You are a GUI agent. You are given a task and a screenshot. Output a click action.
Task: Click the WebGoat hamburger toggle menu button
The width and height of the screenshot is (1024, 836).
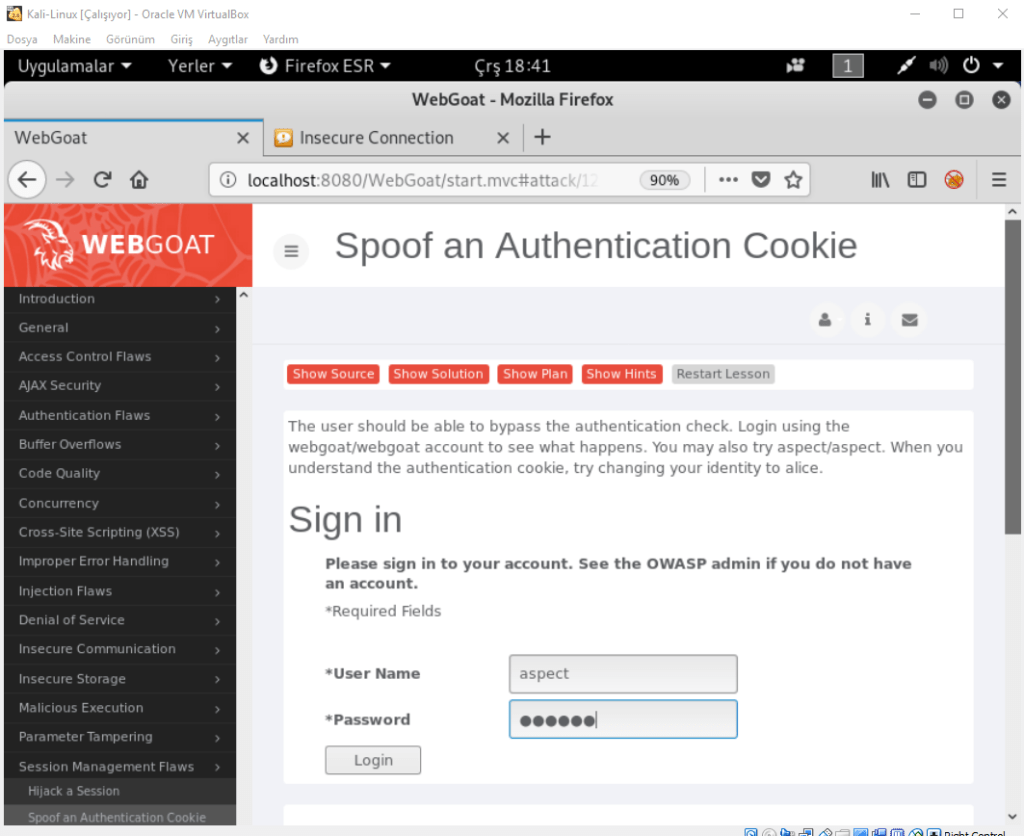(x=291, y=251)
